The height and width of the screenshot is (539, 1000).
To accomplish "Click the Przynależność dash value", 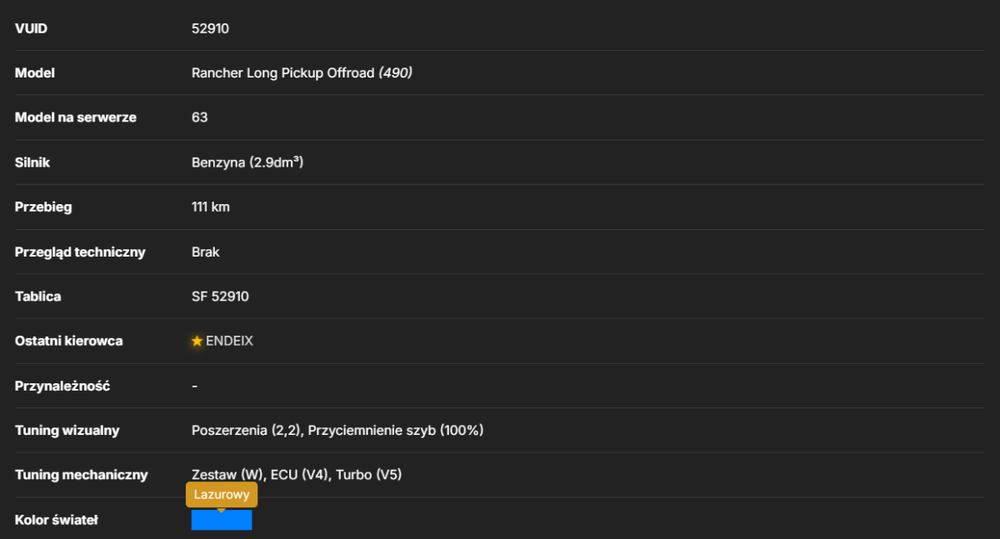I will click(195, 386).
